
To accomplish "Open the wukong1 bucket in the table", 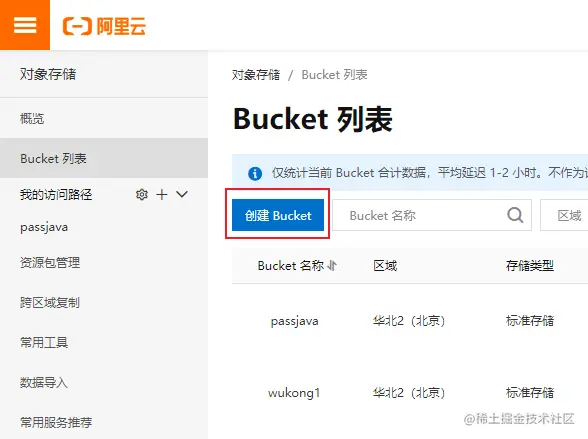I will pyautogui.click(x=294, y=393).
